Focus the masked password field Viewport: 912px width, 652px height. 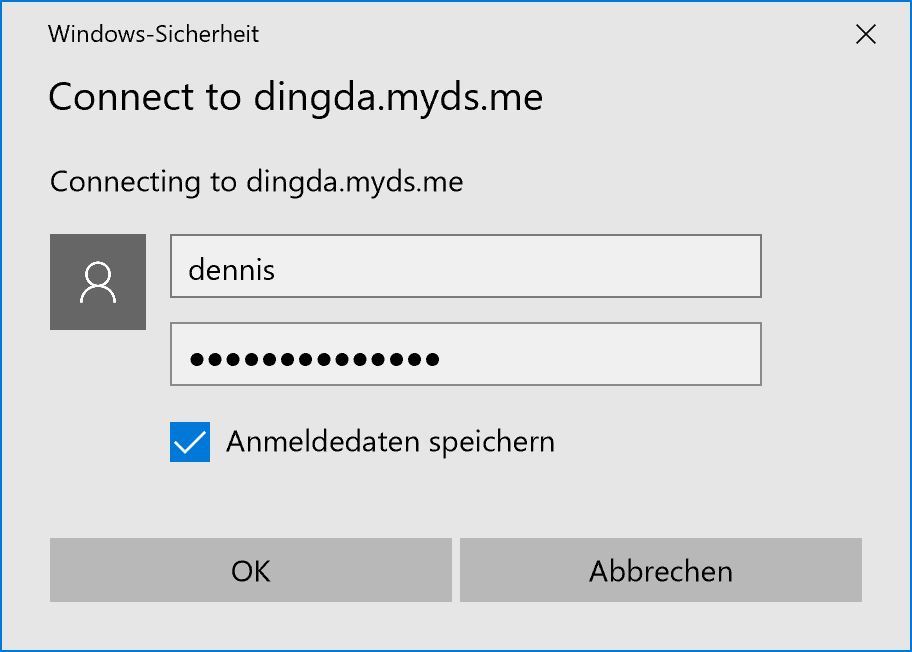point(466,354)
